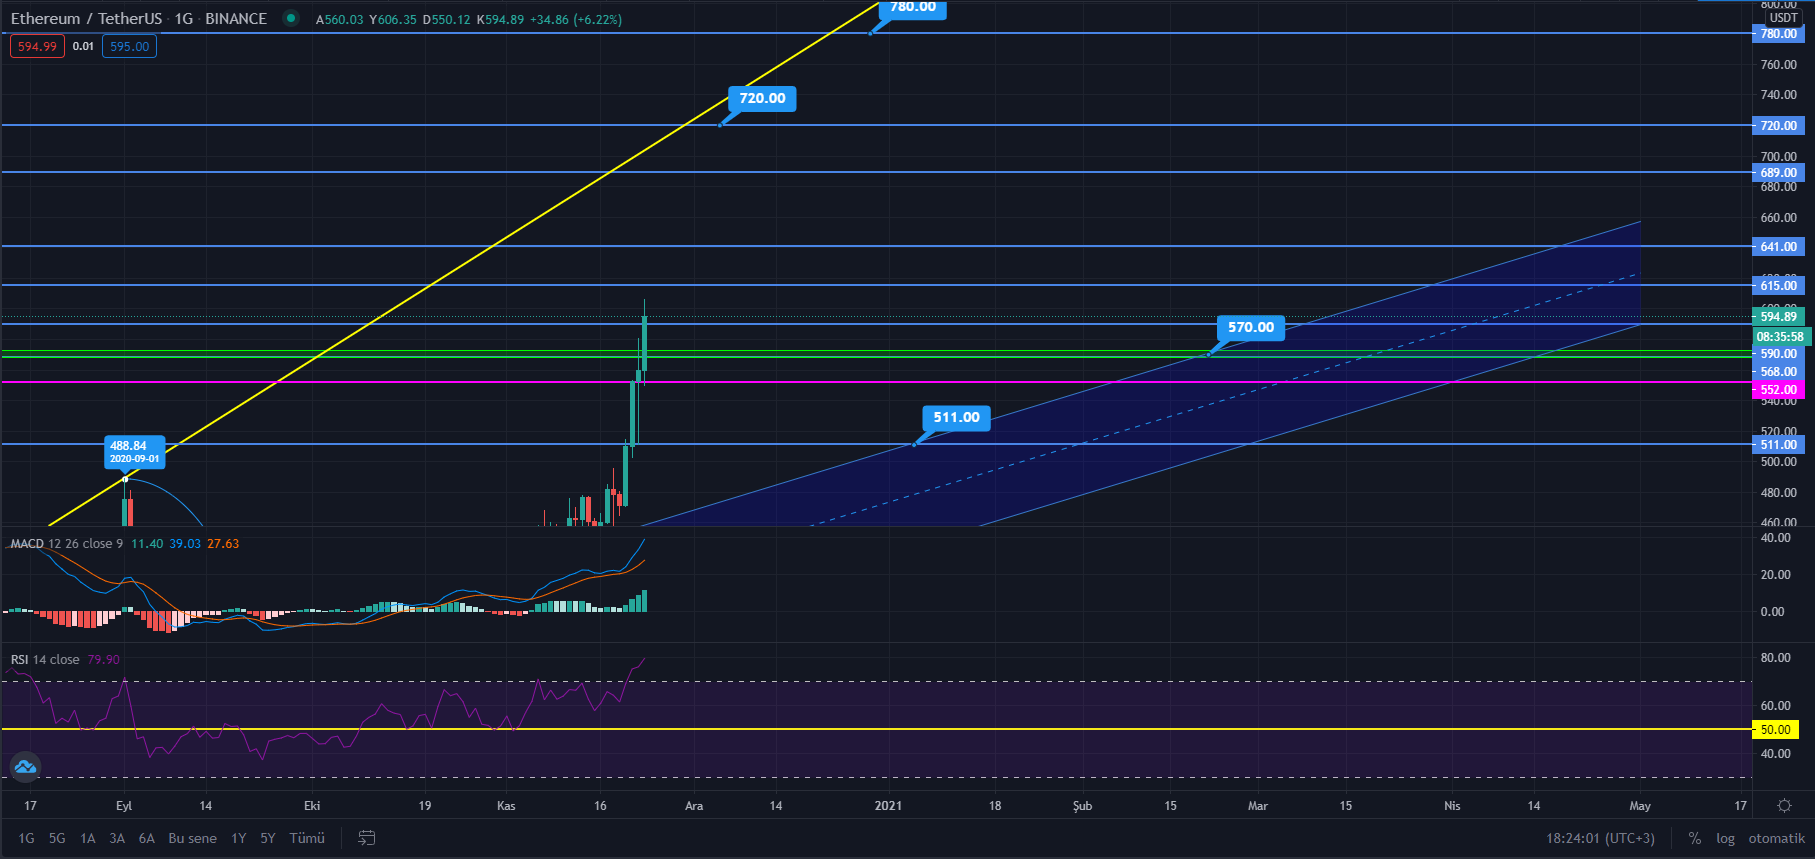Viewport: 1815px width, 859px height.
Task: Toggle log scale mode
Action: coord(1725,838)
